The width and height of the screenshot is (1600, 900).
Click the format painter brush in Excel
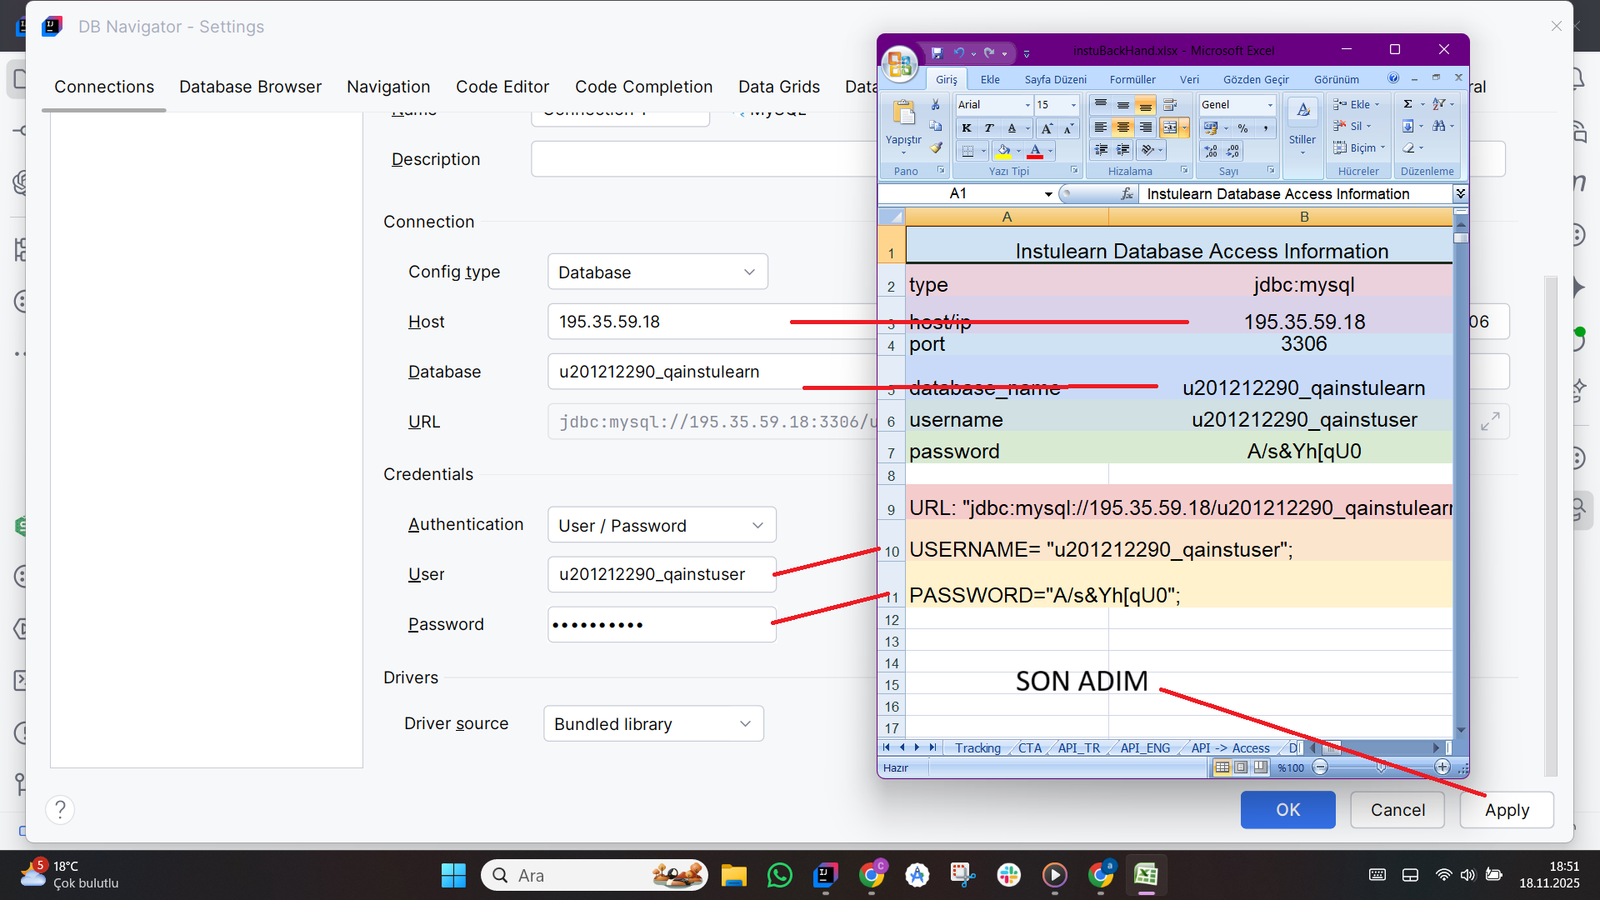(x=936, y=148)
